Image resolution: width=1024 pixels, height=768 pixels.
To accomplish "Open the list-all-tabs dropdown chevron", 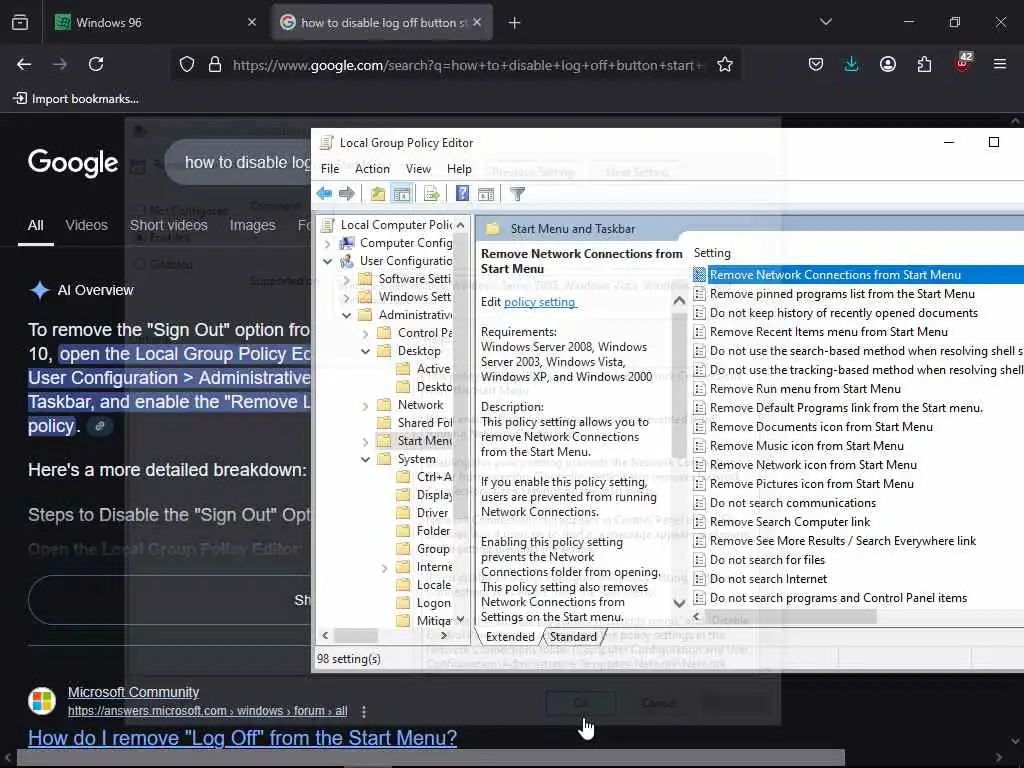I will pos(825,22).
